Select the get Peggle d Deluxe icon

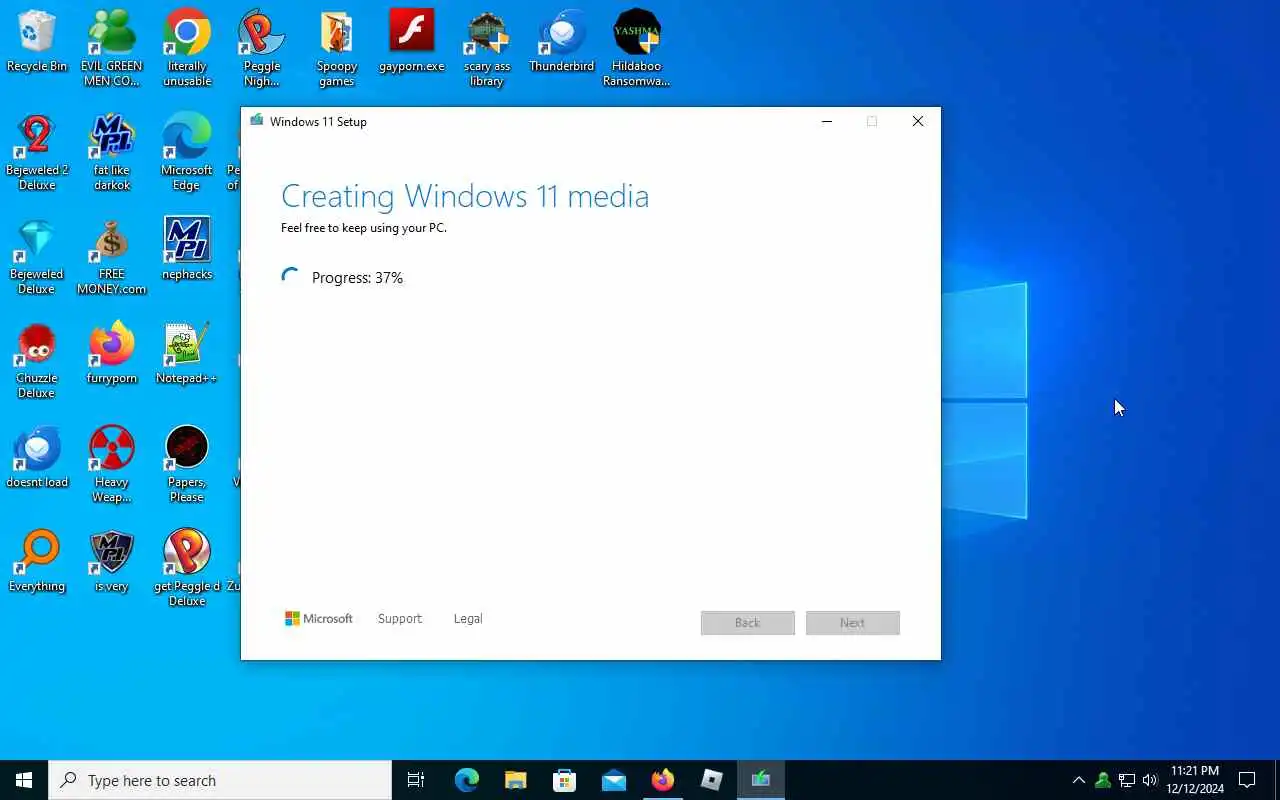187,568
